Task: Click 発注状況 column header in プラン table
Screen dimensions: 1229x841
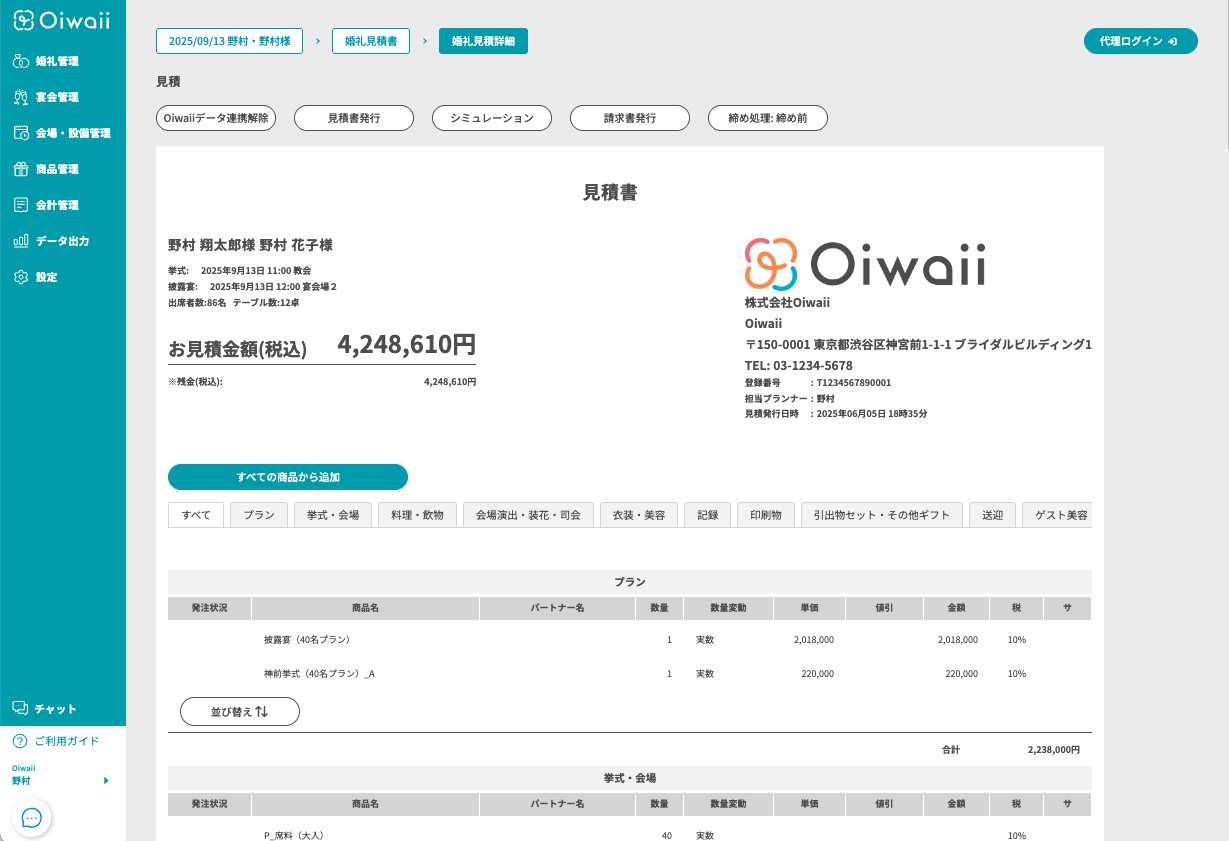Action: [x=209, y=608]
